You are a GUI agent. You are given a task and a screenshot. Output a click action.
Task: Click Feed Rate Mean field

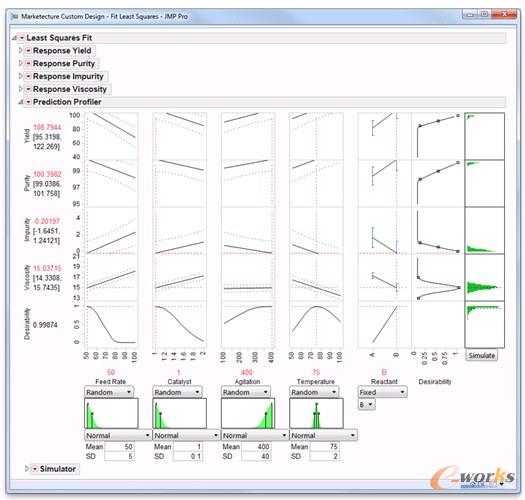coord(119,446)
